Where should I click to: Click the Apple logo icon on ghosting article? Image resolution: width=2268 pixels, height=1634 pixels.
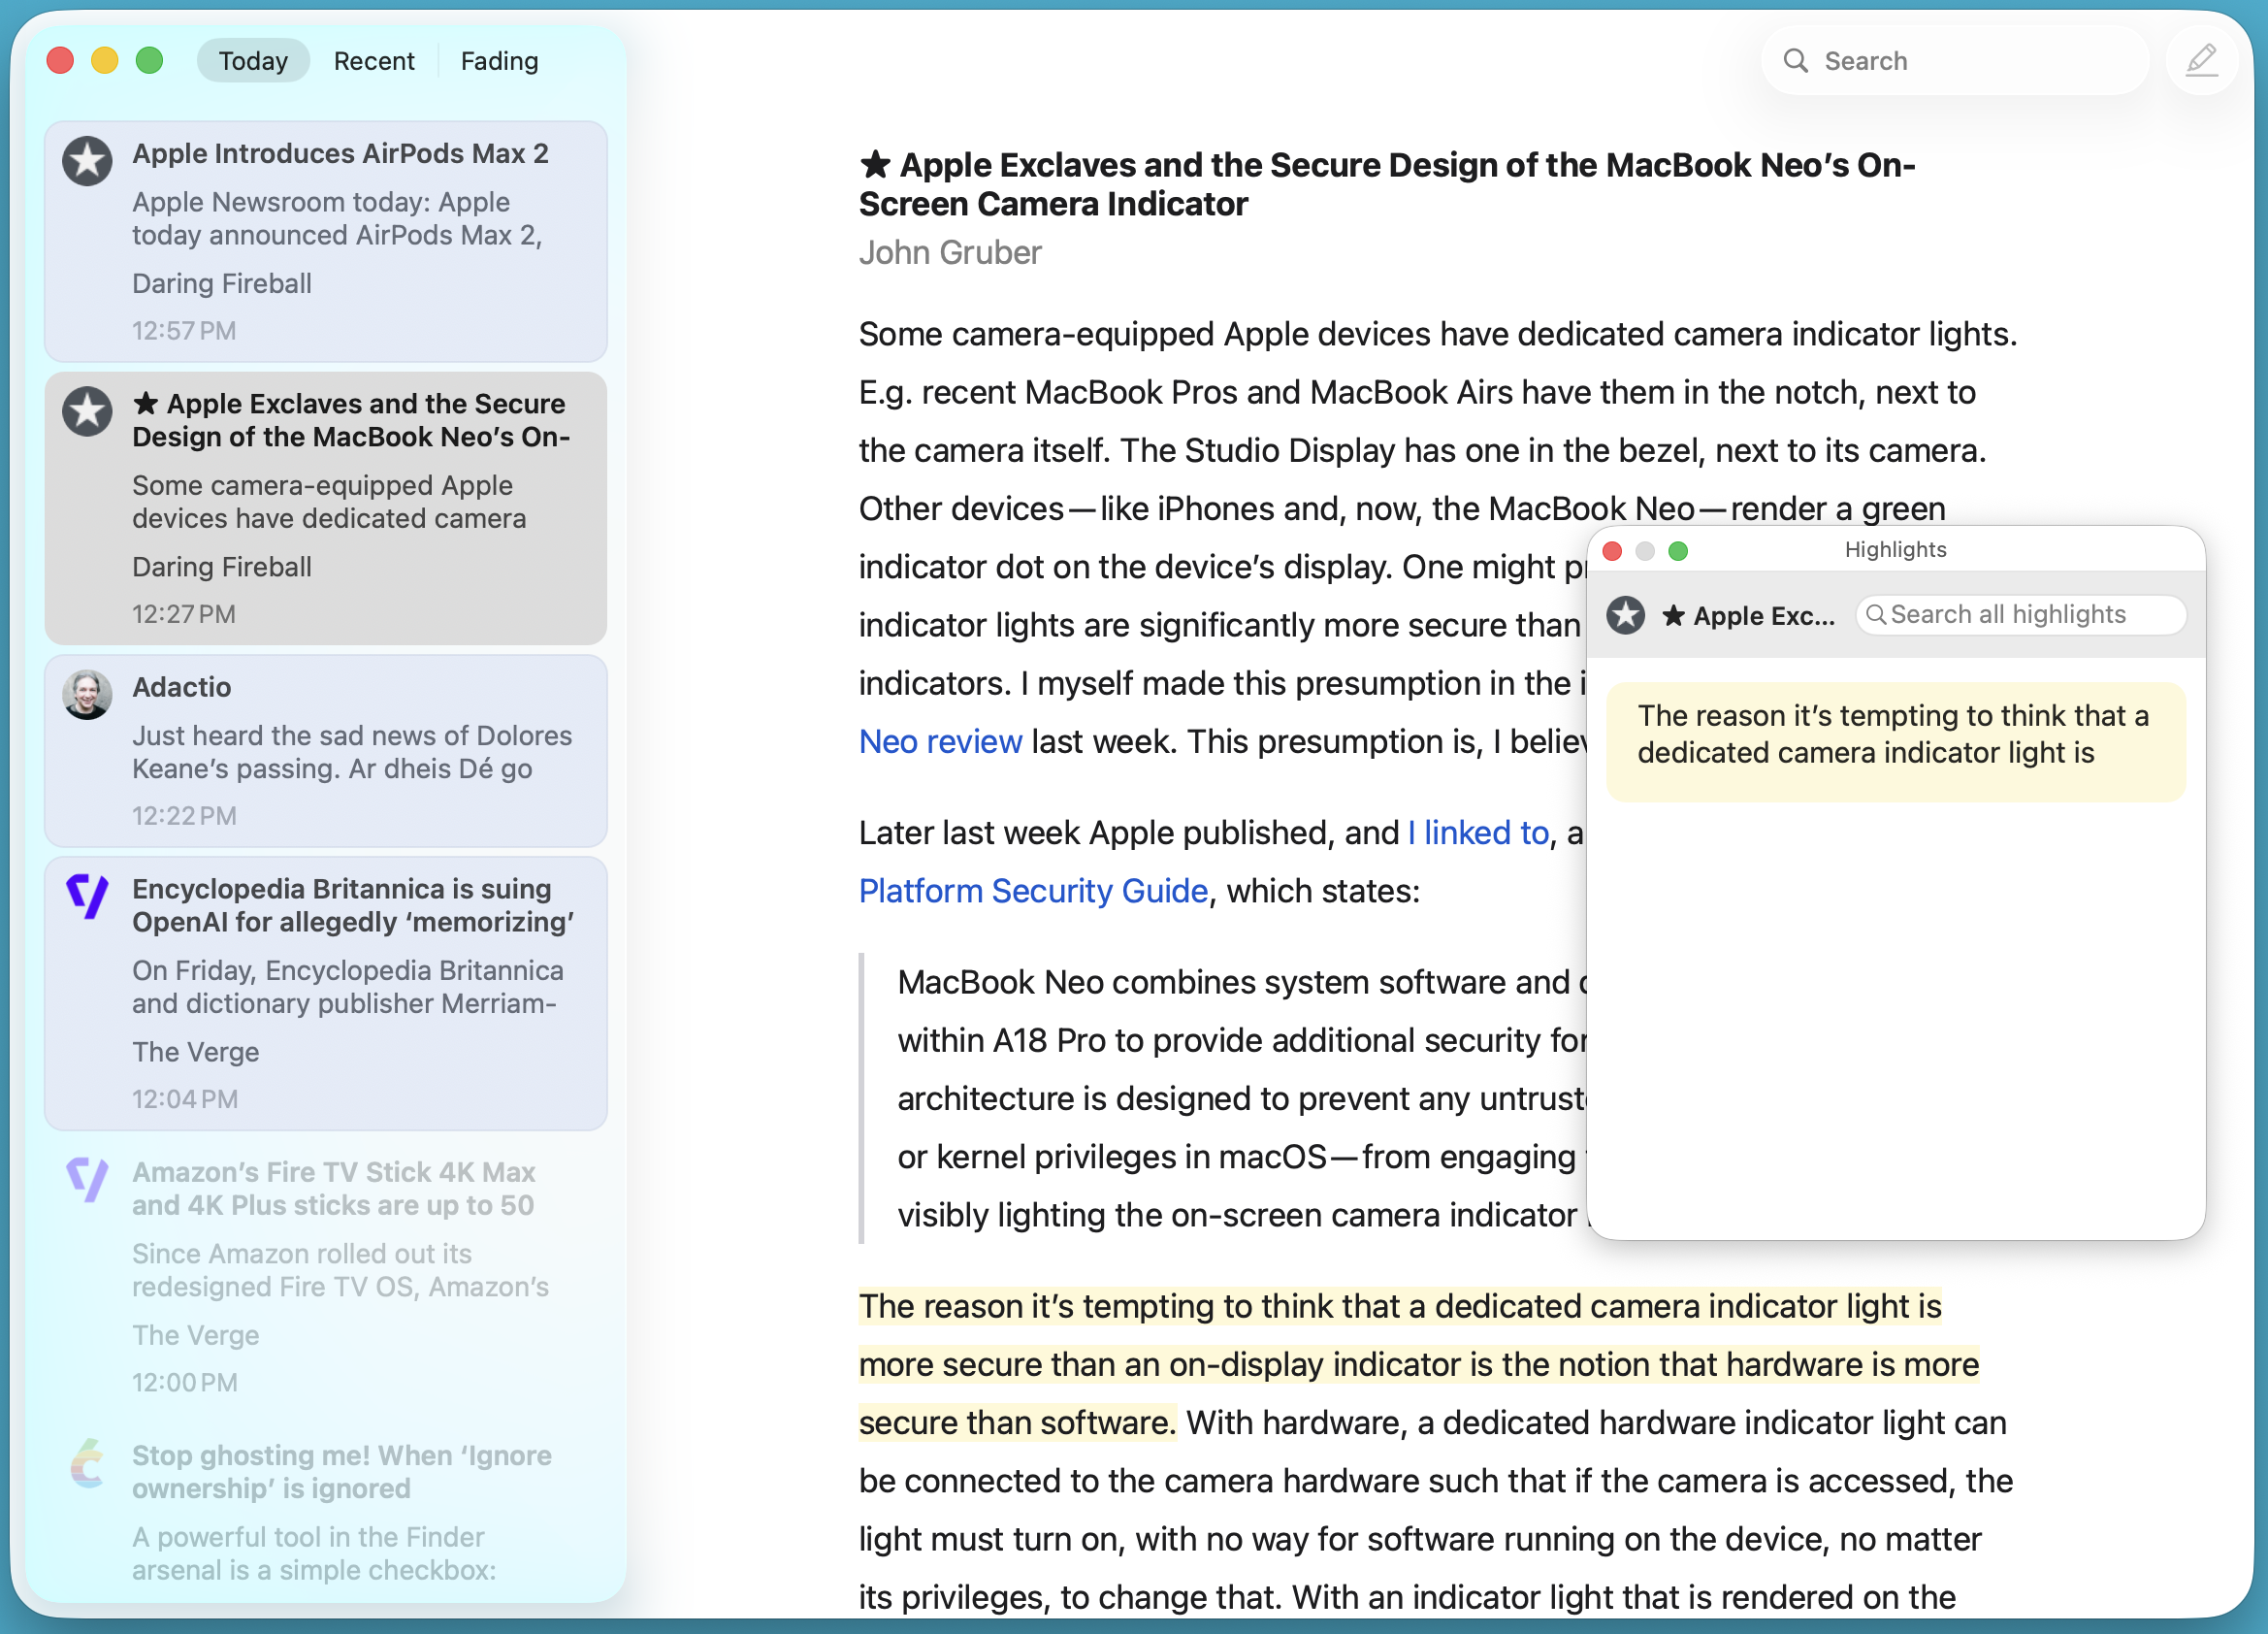click(88, 1463)
